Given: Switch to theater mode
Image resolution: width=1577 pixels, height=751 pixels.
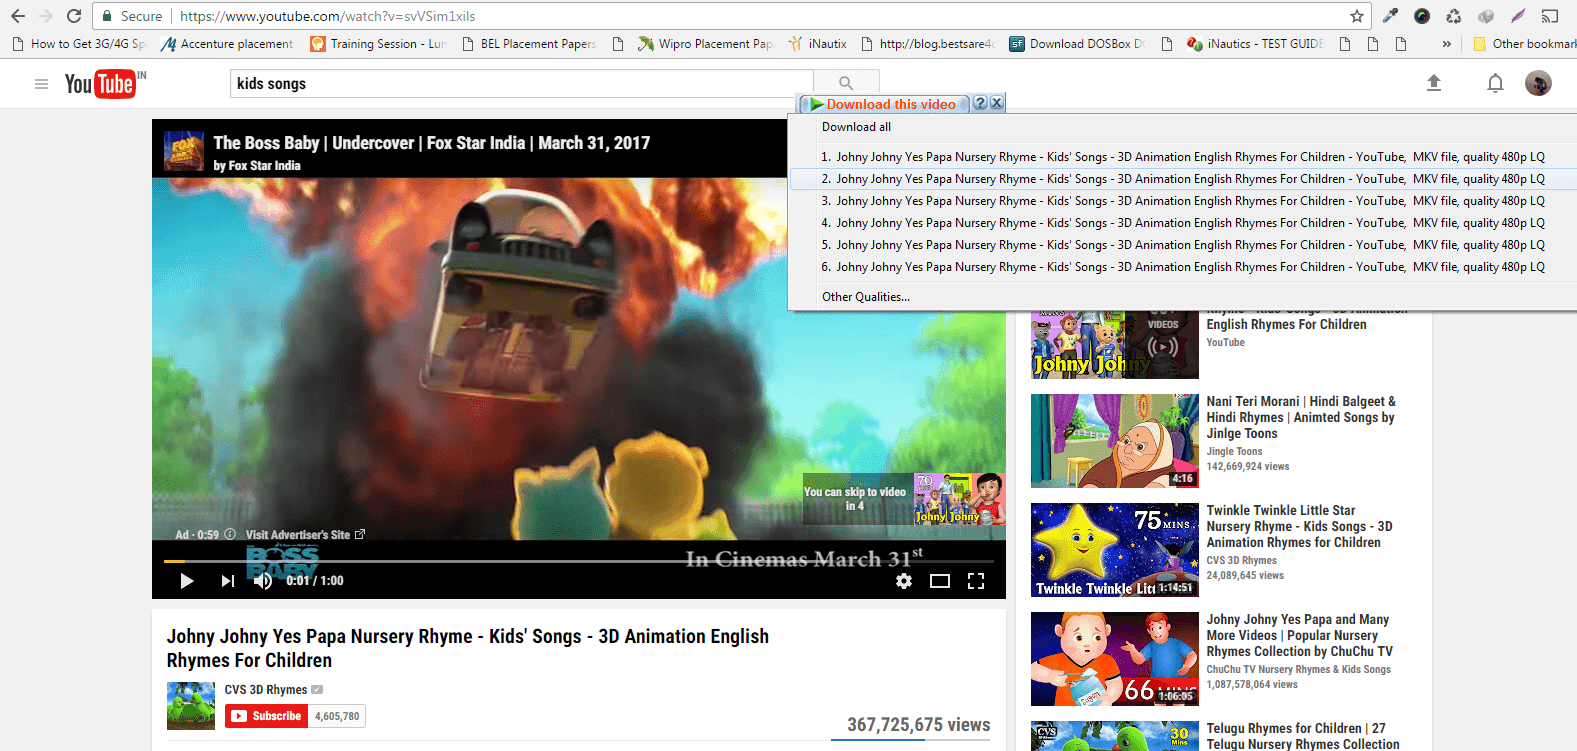Looking at the screenshot, I should (940, 581).
